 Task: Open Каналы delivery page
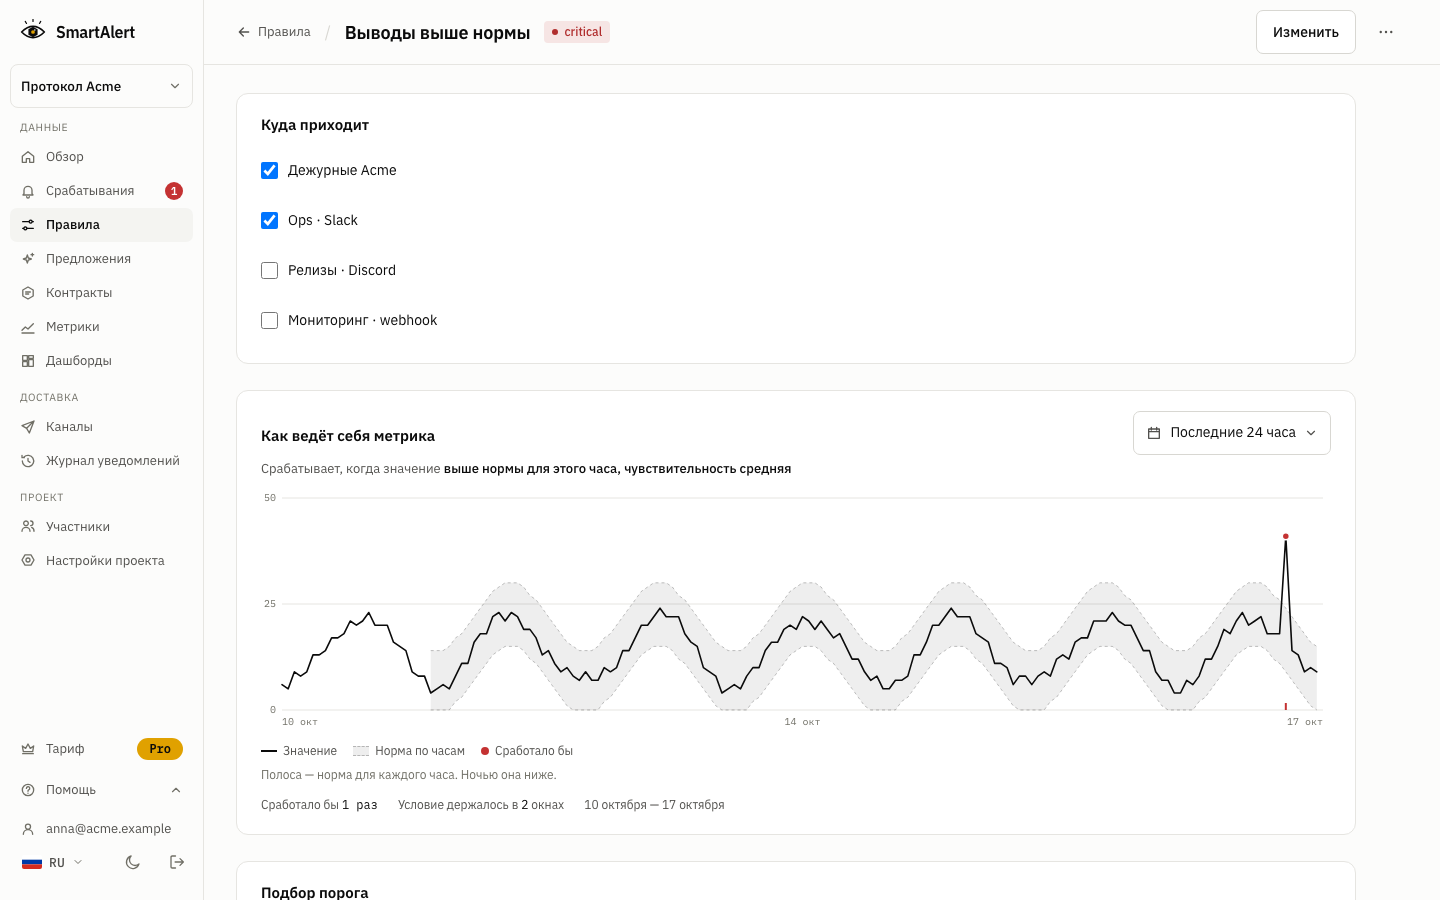coord(101,427)
